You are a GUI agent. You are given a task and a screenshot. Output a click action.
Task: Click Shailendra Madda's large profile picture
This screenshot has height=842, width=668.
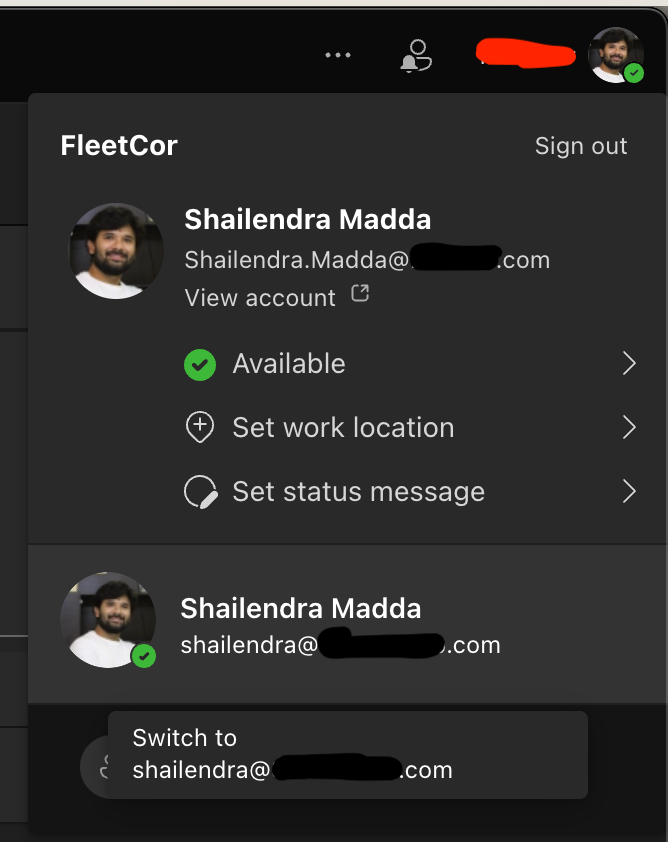tap(116, 251)
